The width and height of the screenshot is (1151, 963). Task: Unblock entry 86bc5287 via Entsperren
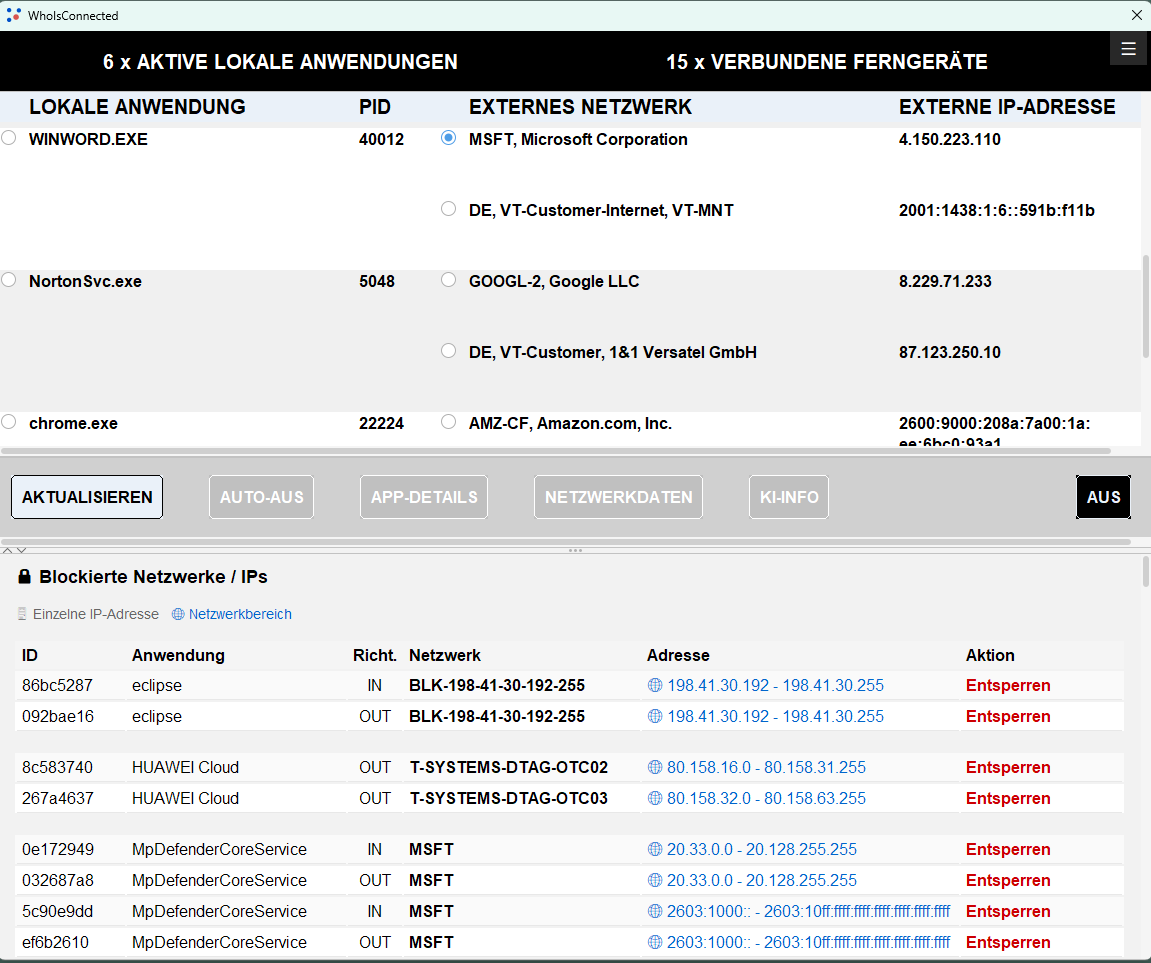(1008, 685)
